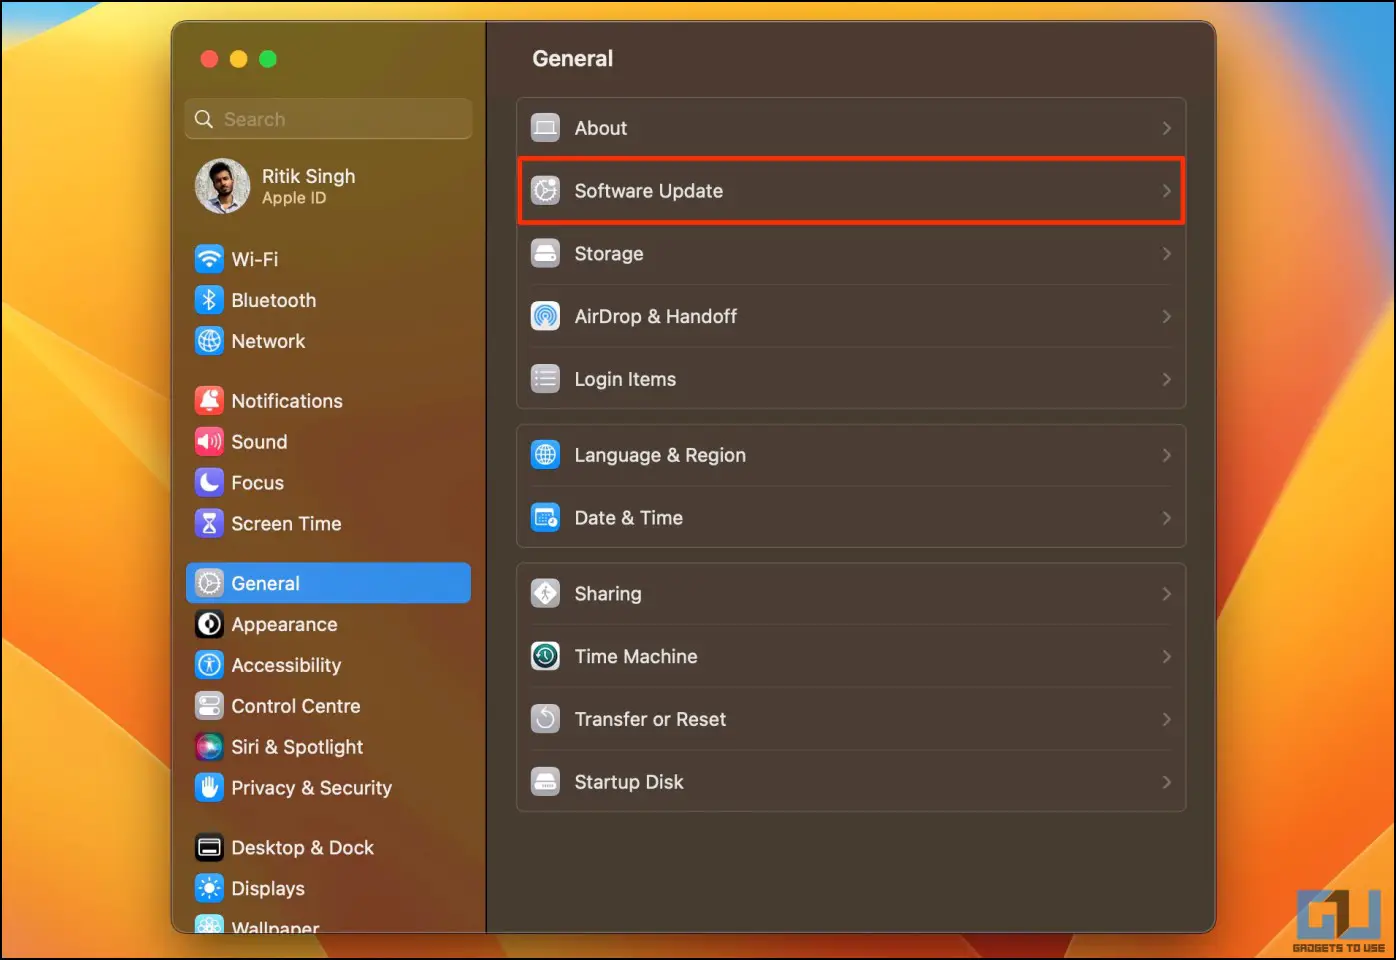
Task: Click the Focus label text
Action: click(x=258, y=483)
